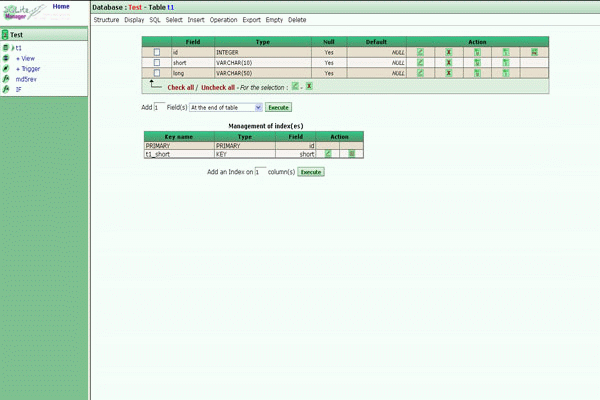Edit the t1_short index via its pencil icon
Image resolution: width=600 pixels, height=400 pixels.
327,154
